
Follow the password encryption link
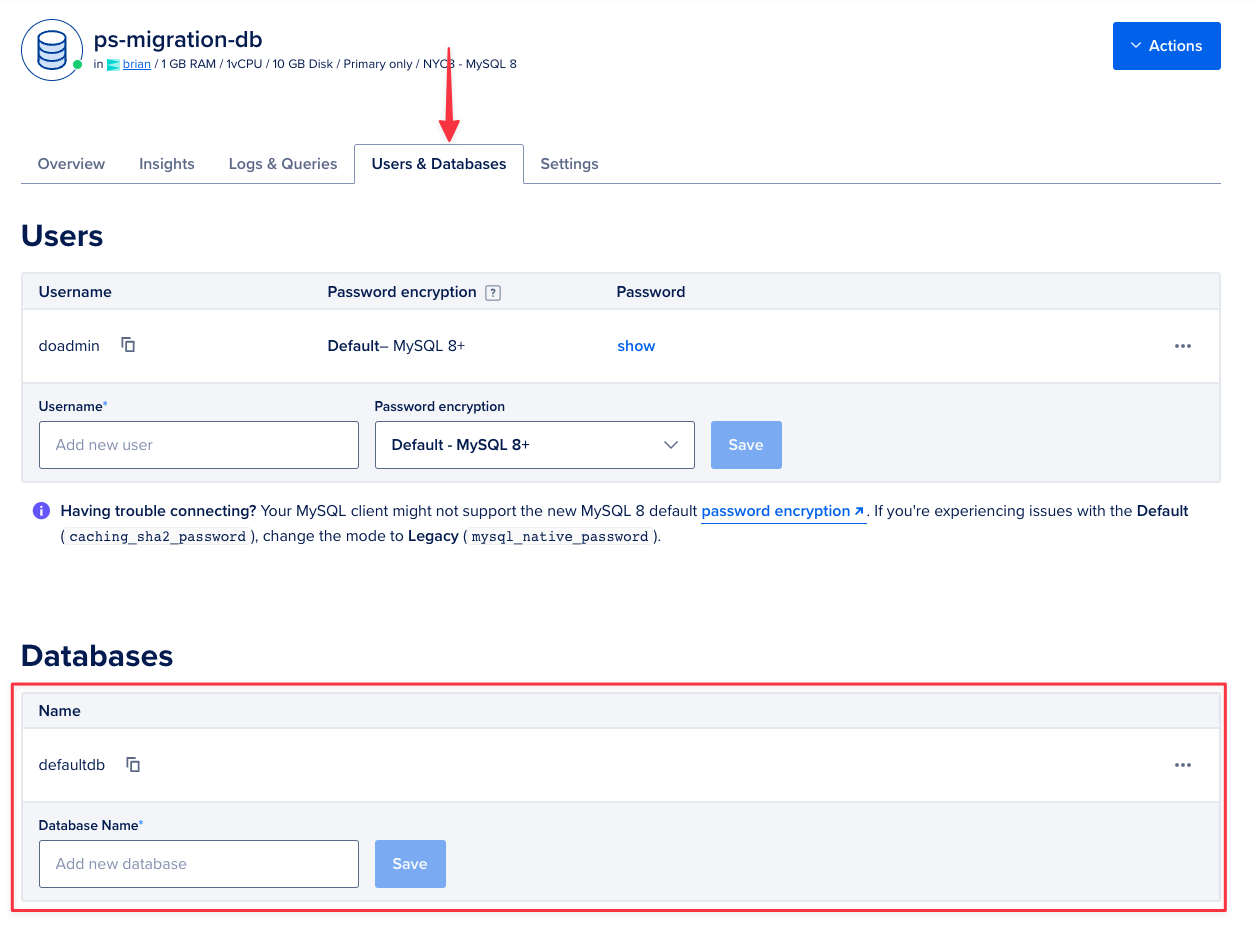(x=783, y=511)
